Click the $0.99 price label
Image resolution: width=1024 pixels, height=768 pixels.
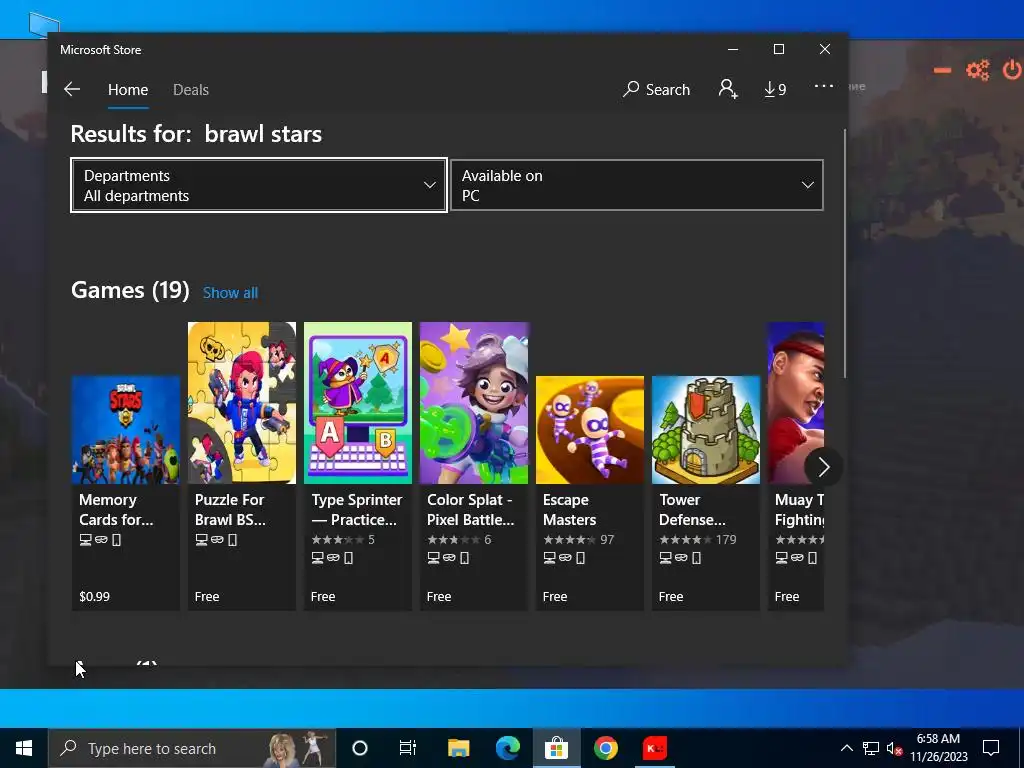(95, 596)
